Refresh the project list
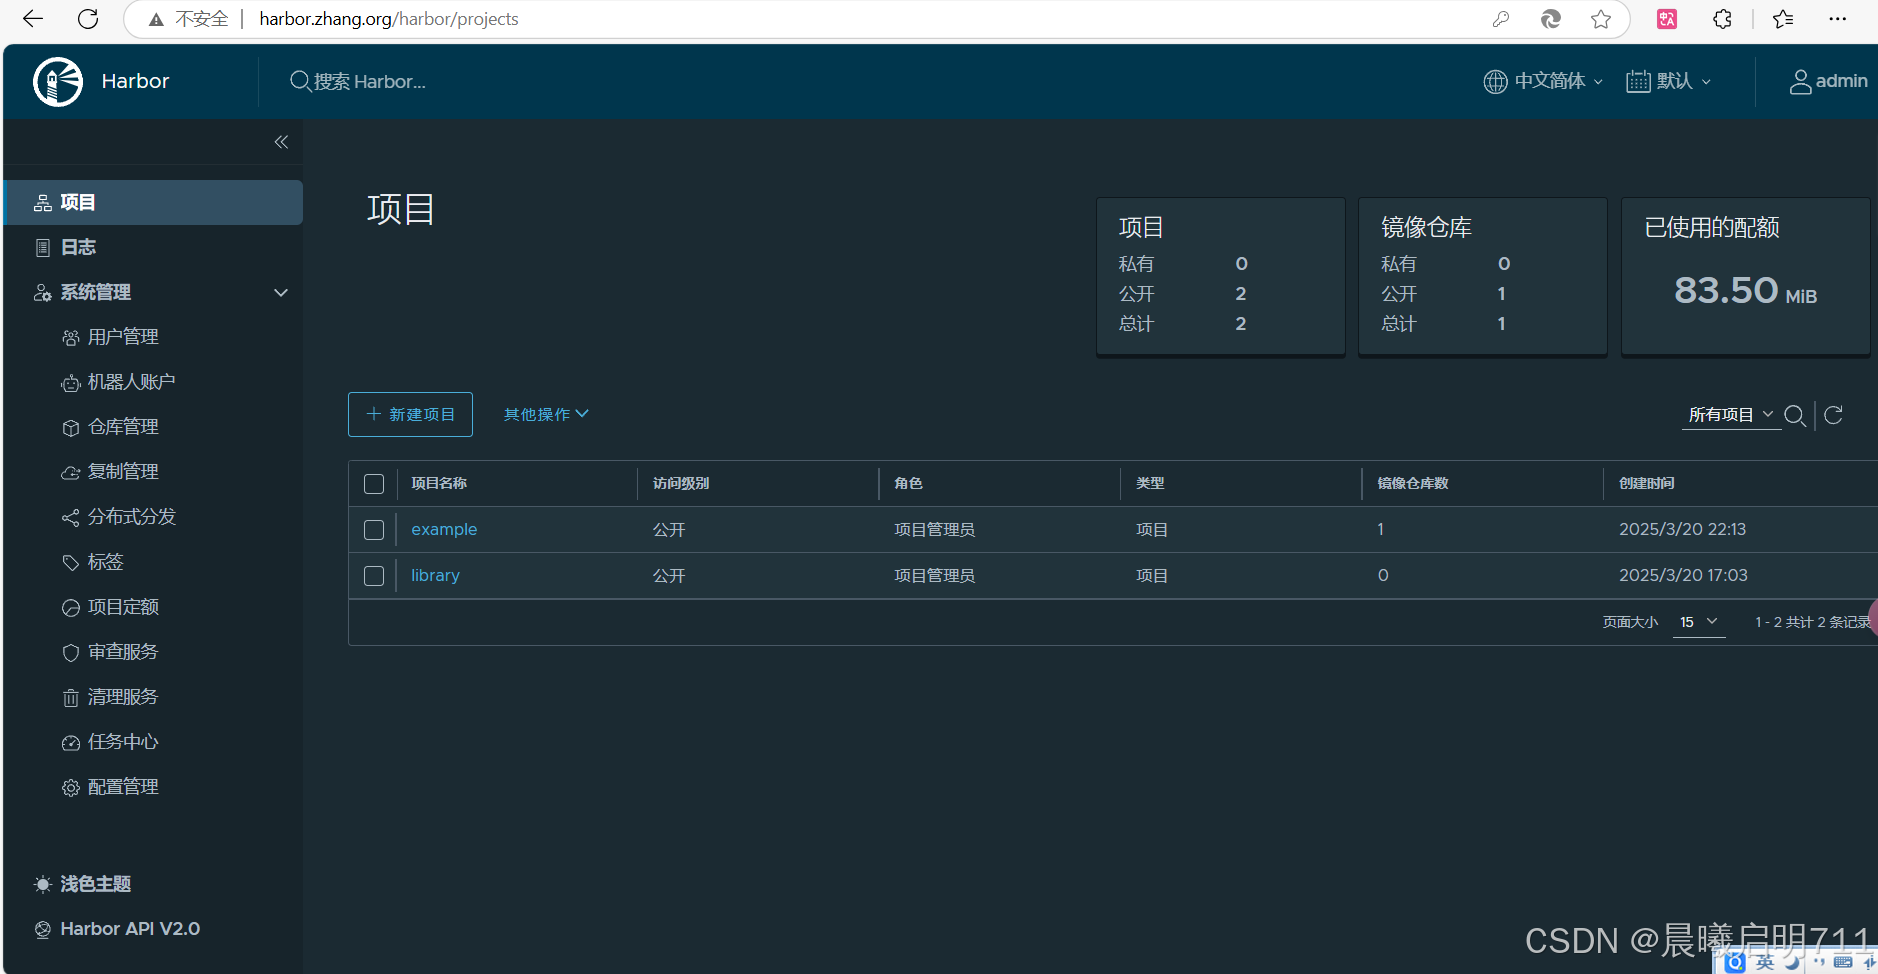The width and height of the screenshot is (1878, 974). click(x=1833, y=415)
